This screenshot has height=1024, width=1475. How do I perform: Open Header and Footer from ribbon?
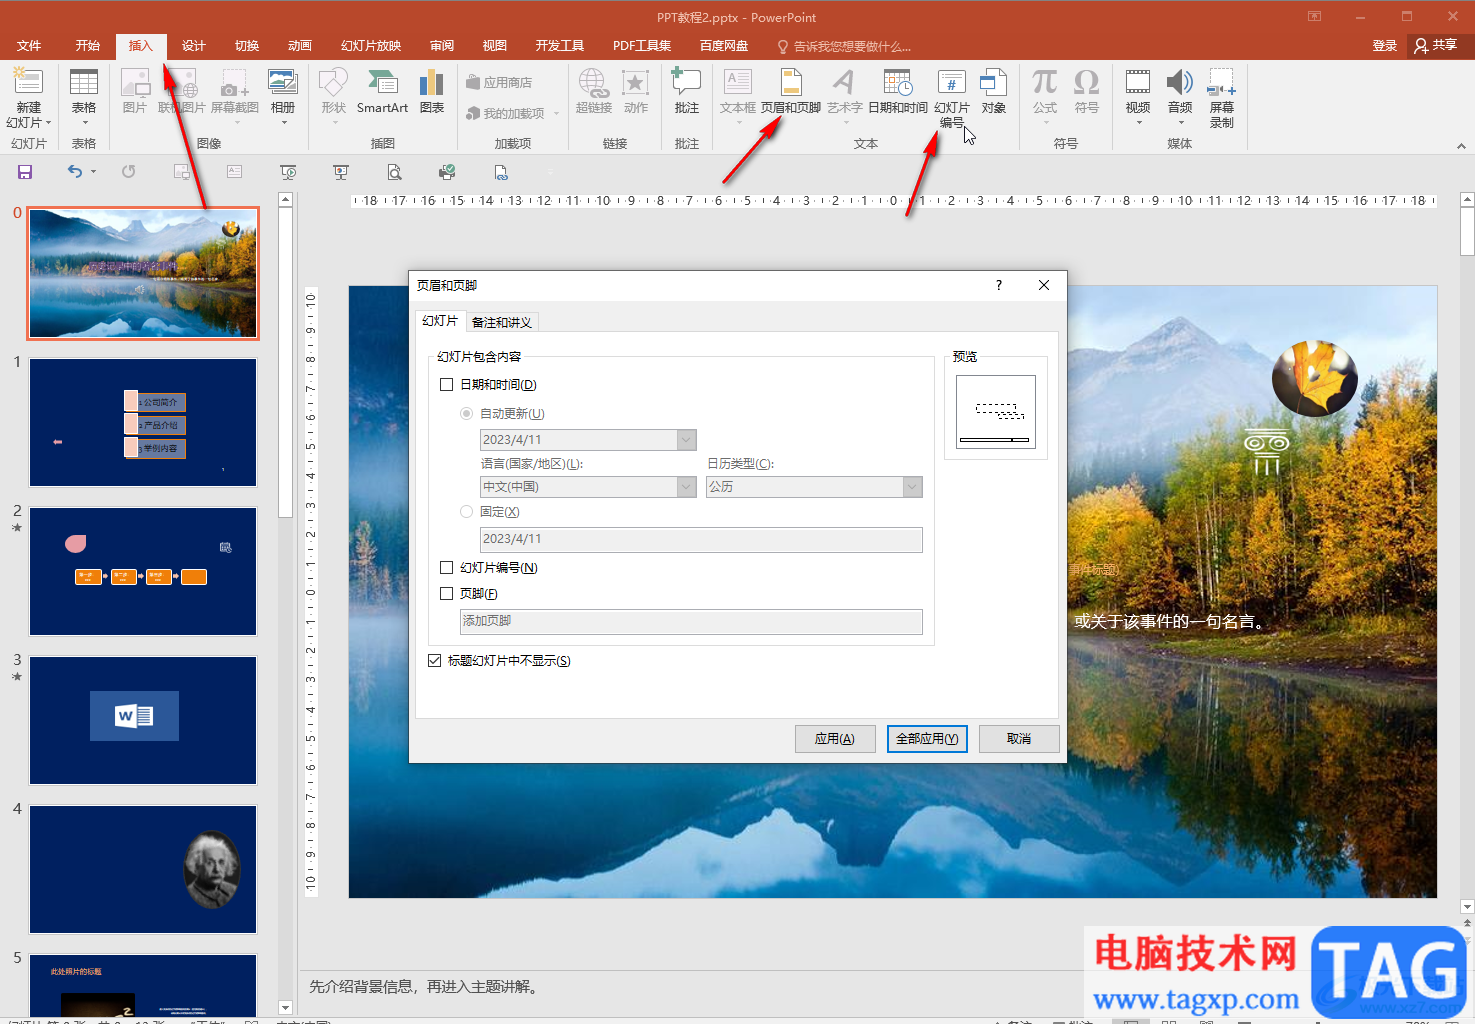pyautogui.click(x=791, y=90)
